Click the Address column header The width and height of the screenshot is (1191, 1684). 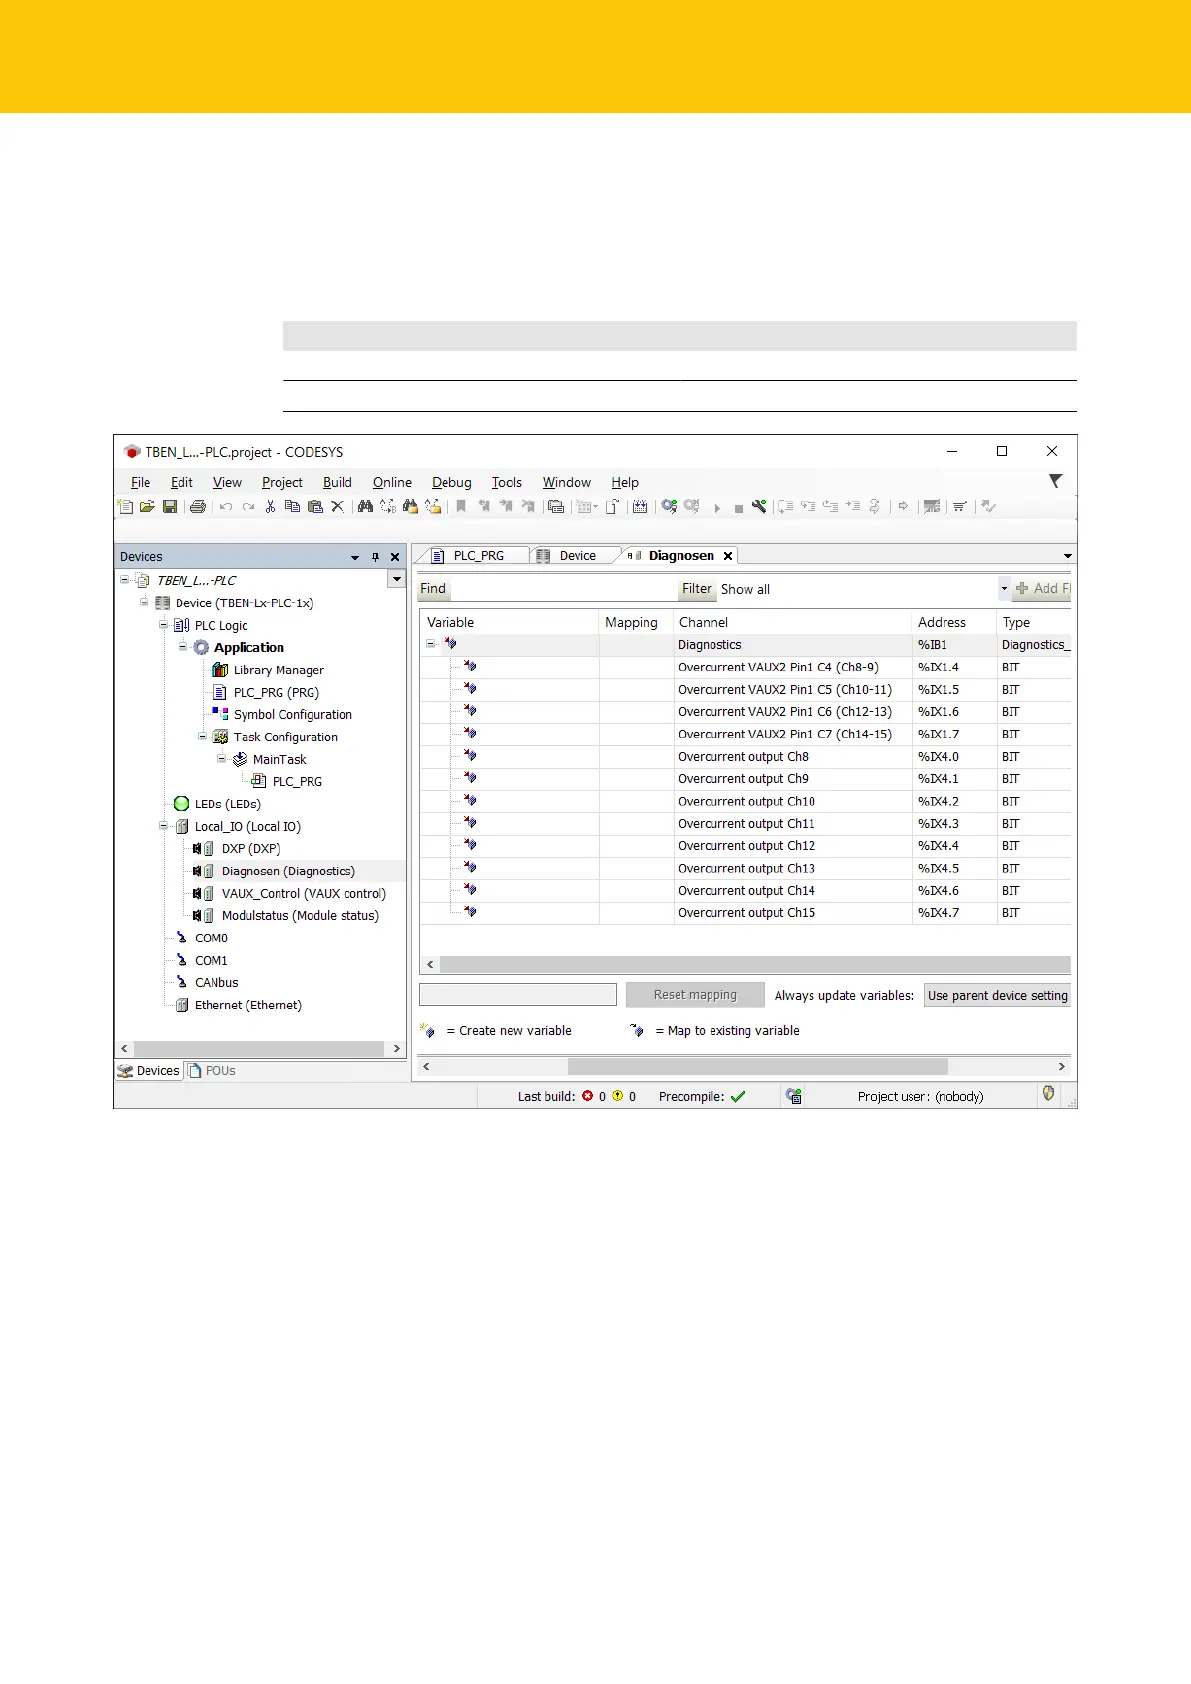pos(942,622)
